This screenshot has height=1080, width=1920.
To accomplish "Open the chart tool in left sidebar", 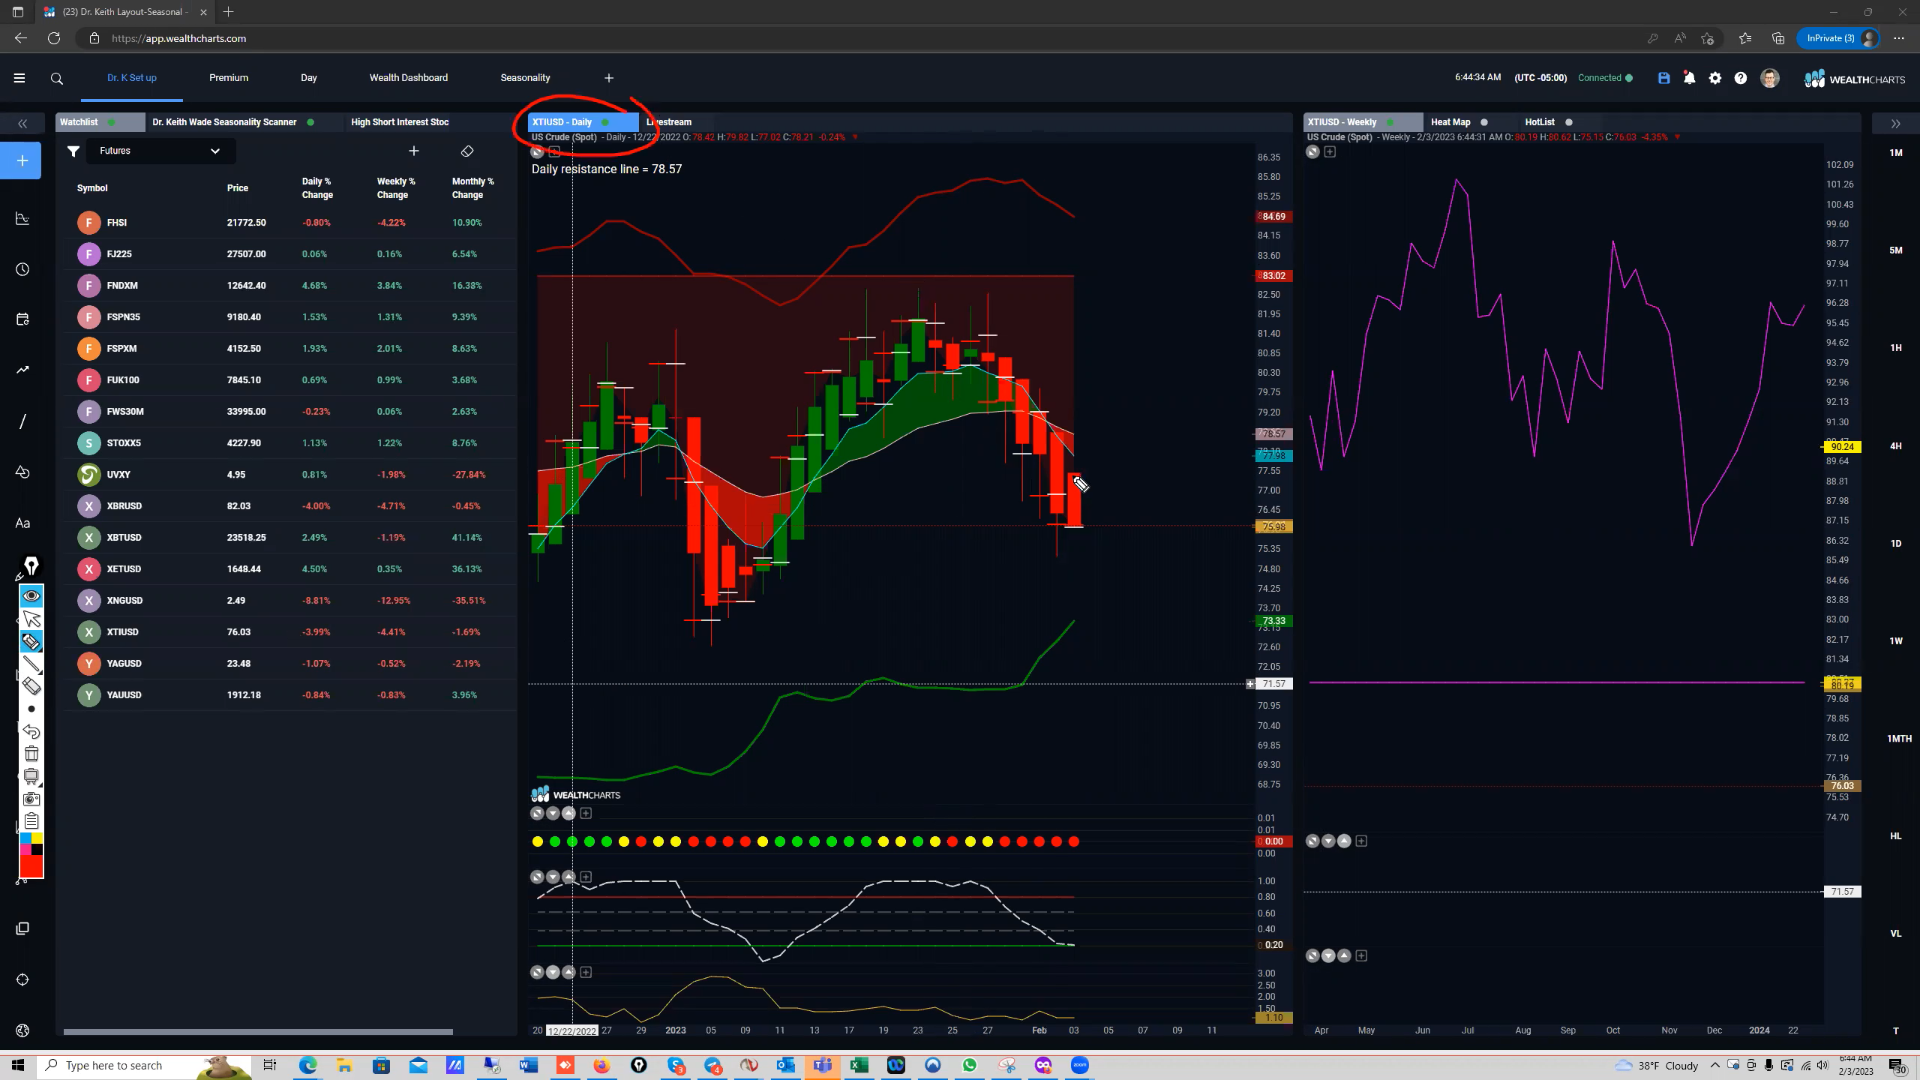I will pos(22,219).
